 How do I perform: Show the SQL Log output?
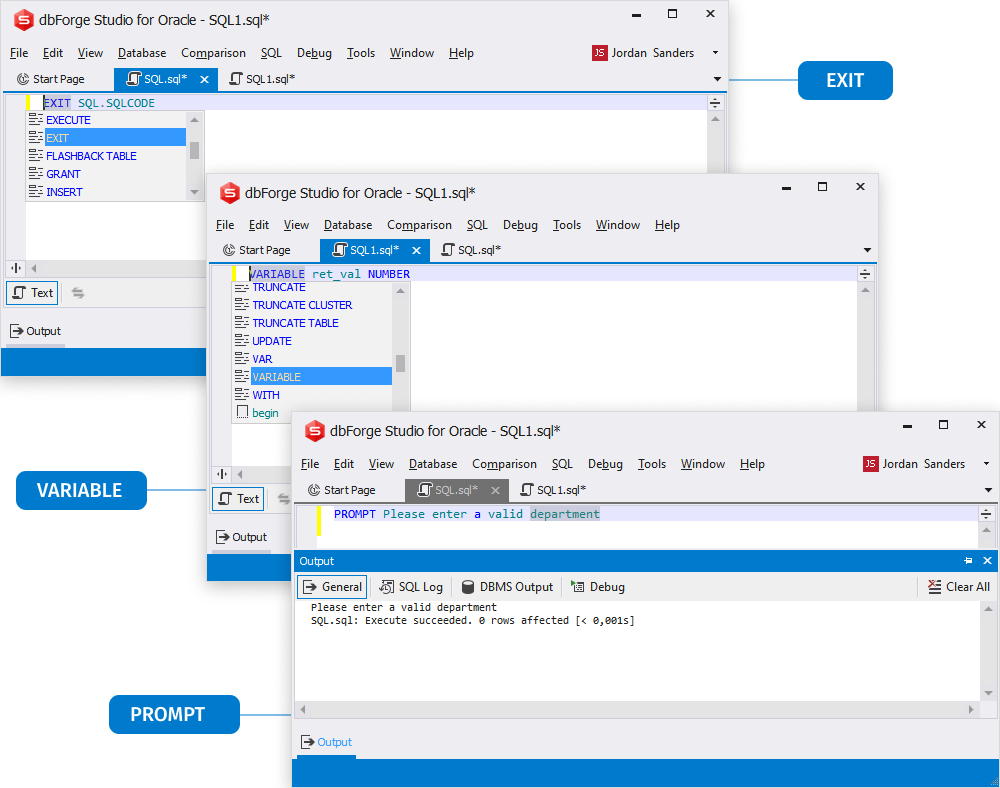coord(411,587)
